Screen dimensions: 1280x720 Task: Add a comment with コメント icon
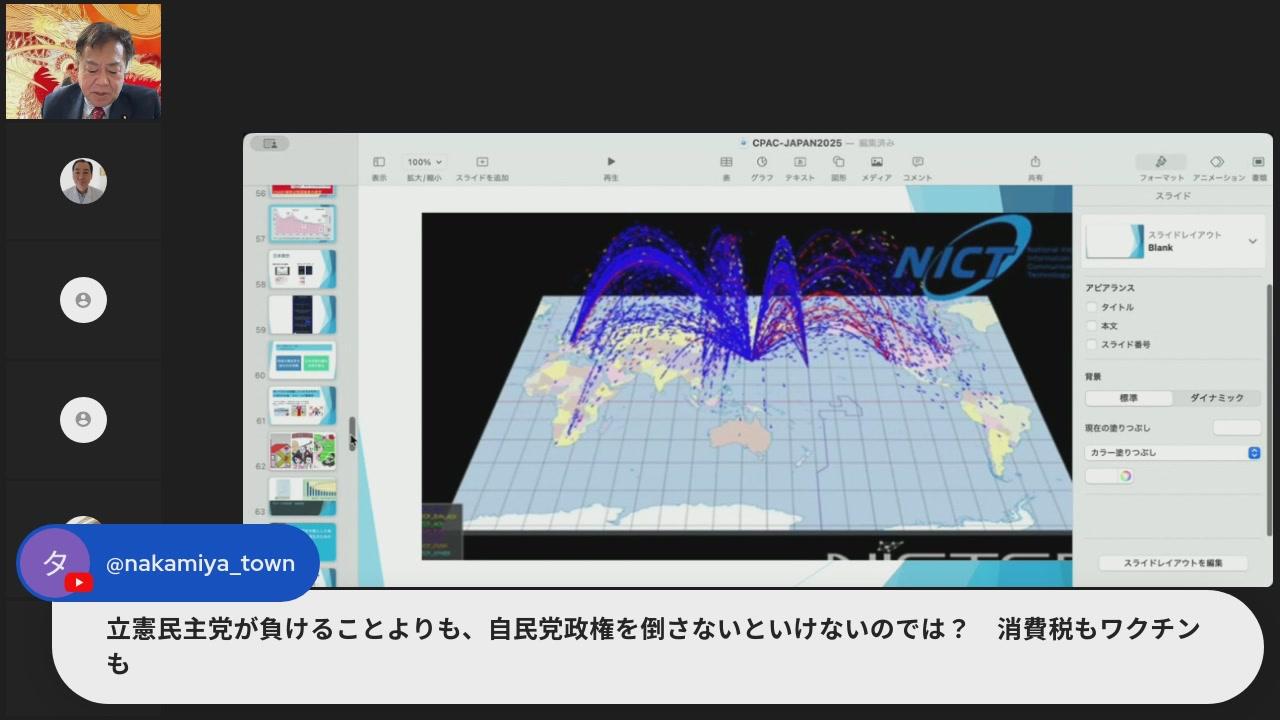click(x=917, y=162)
